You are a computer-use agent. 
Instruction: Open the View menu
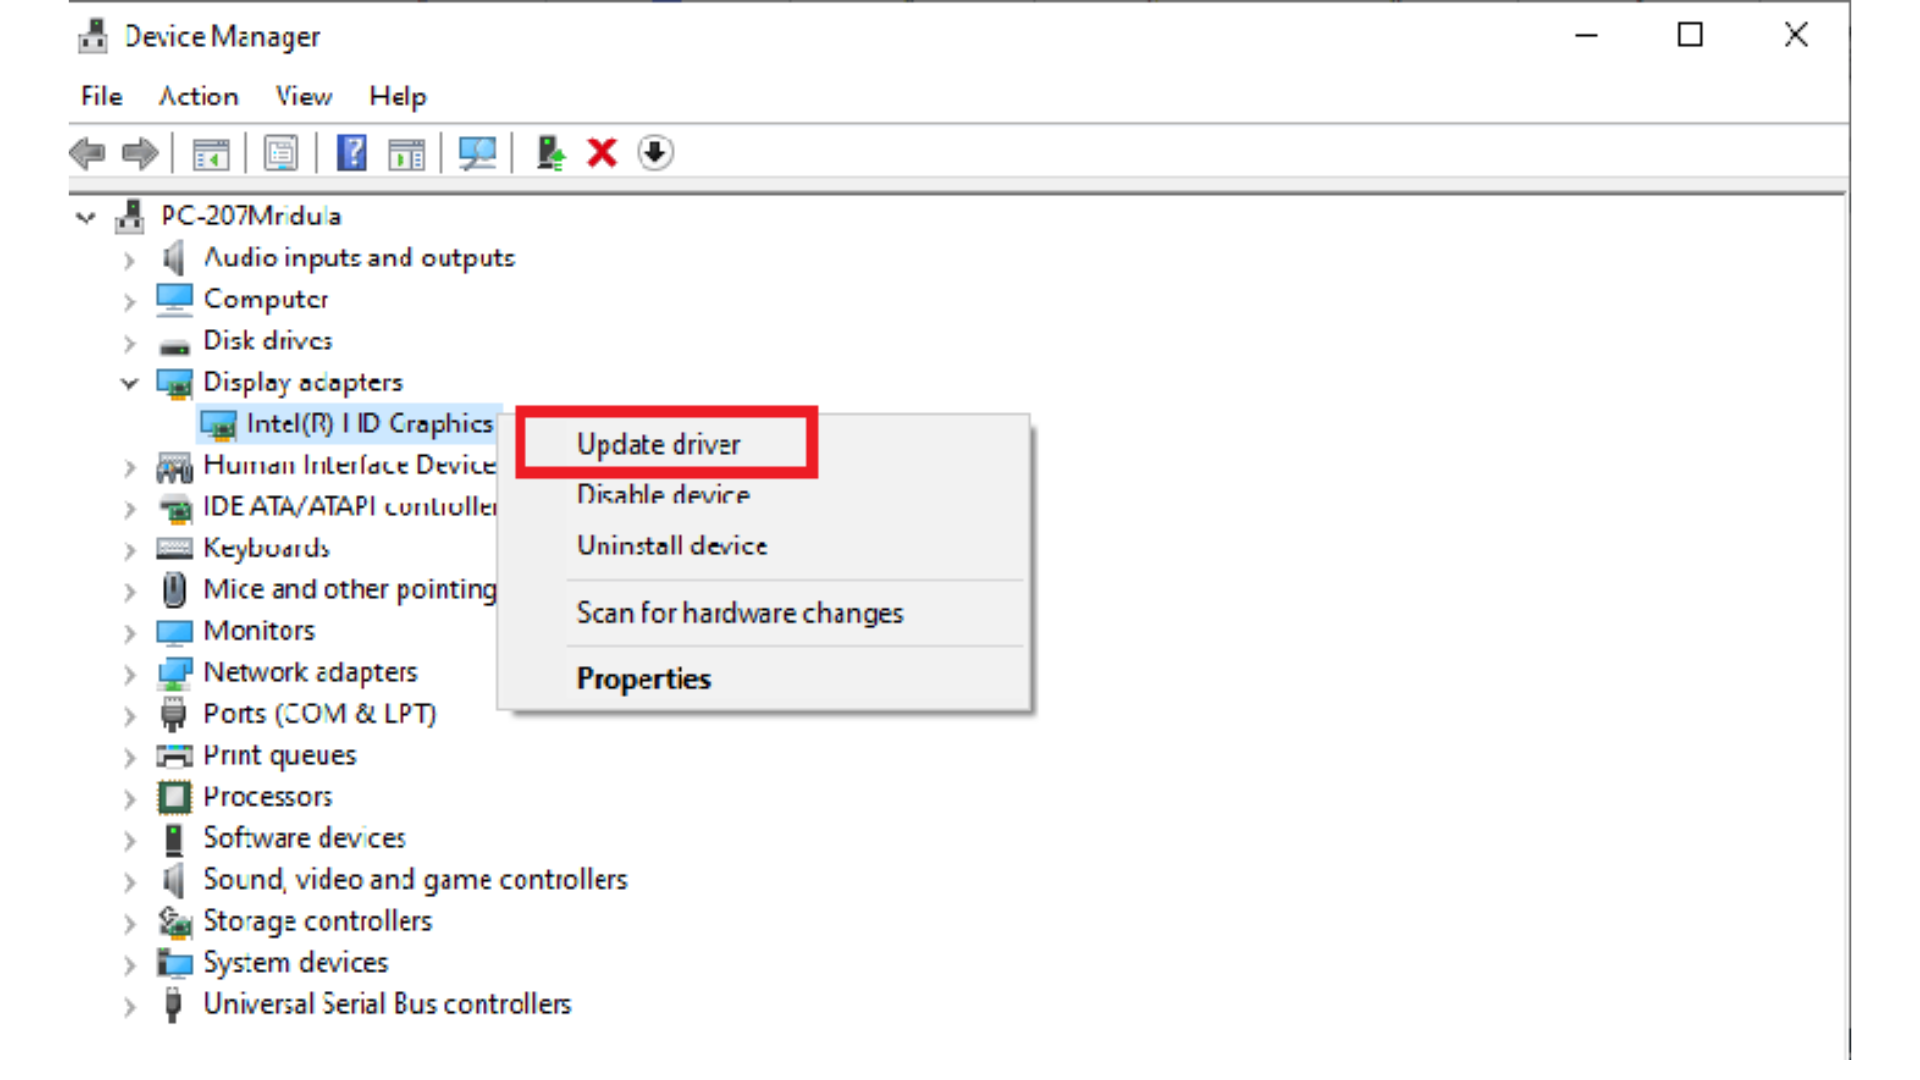pyautogui.click(x=303, y=96)
